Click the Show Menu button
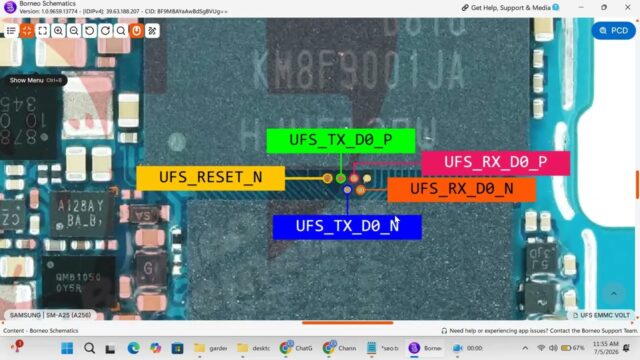The height and width of the screenshot is (360, 640). (35, 80)
